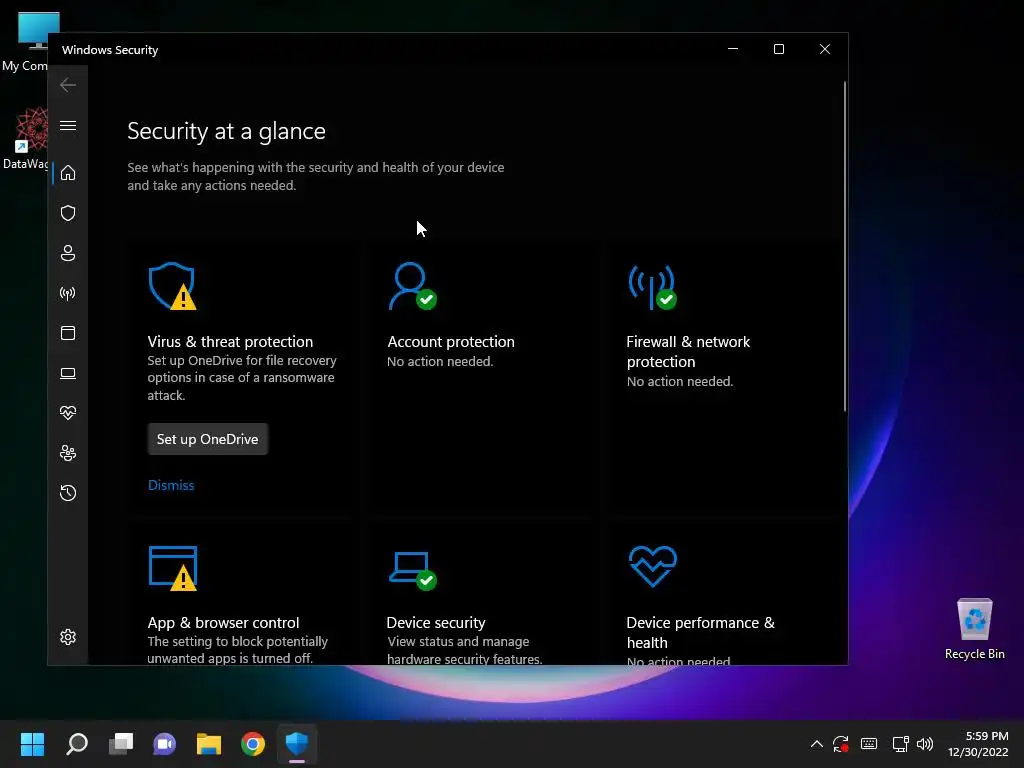
Task: Open Firewall & network antenna sidebar icon
Action: pos(68,293)
